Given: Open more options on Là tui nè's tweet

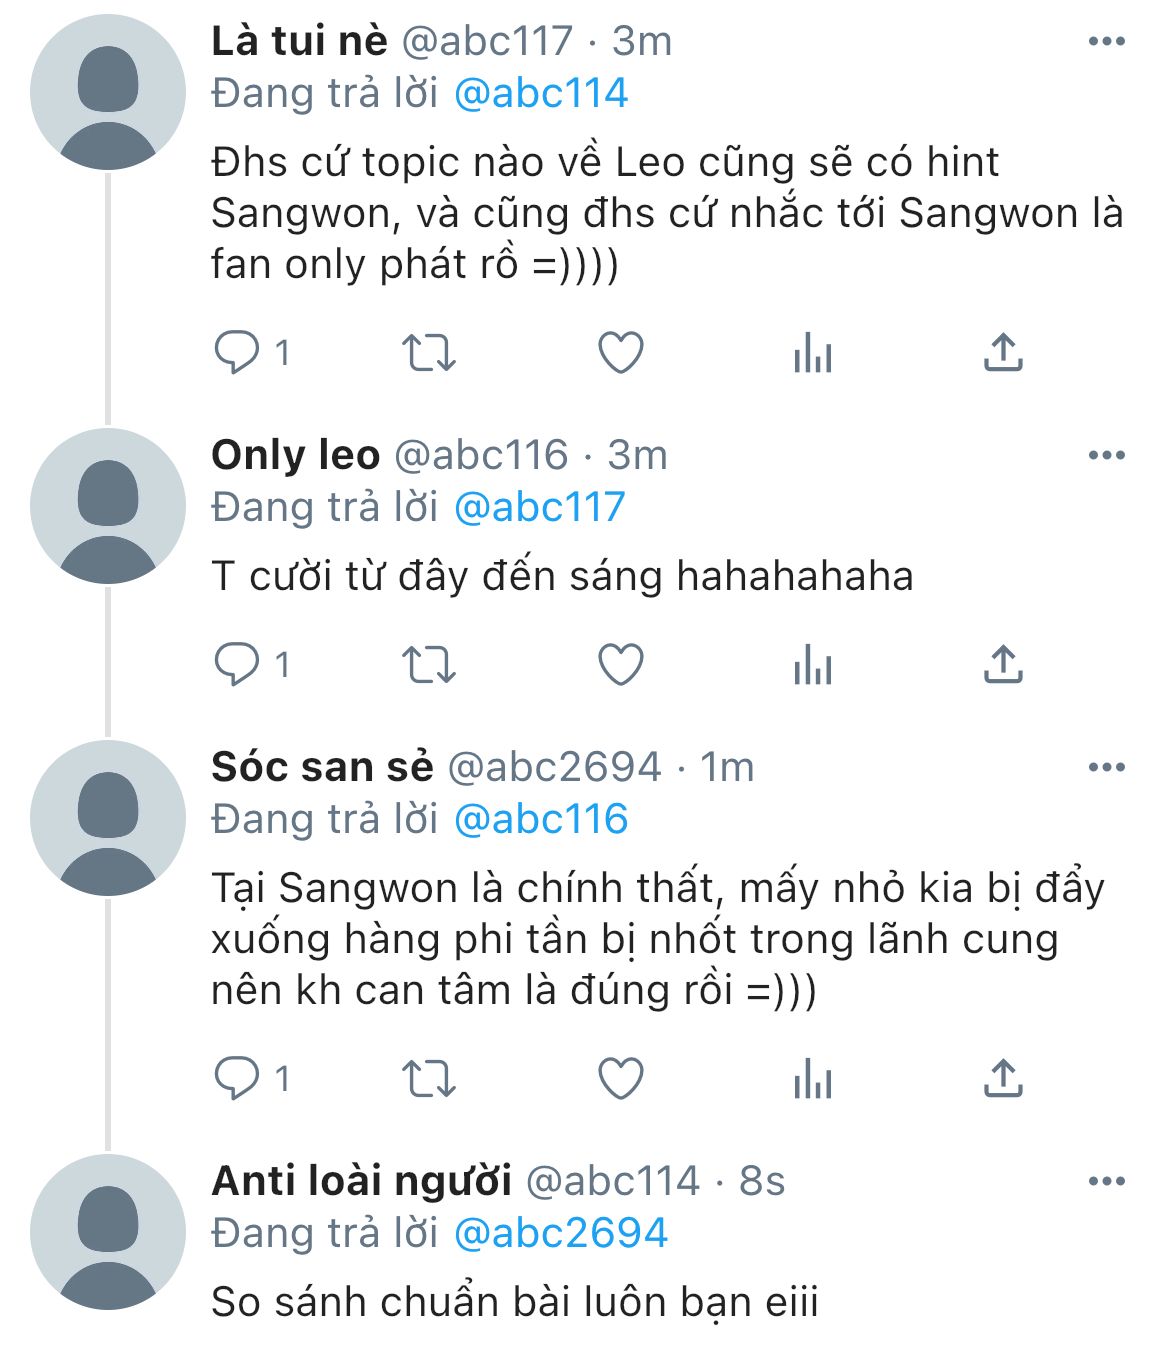Looking at the screenshot, I should click(x=1106, y=42).
